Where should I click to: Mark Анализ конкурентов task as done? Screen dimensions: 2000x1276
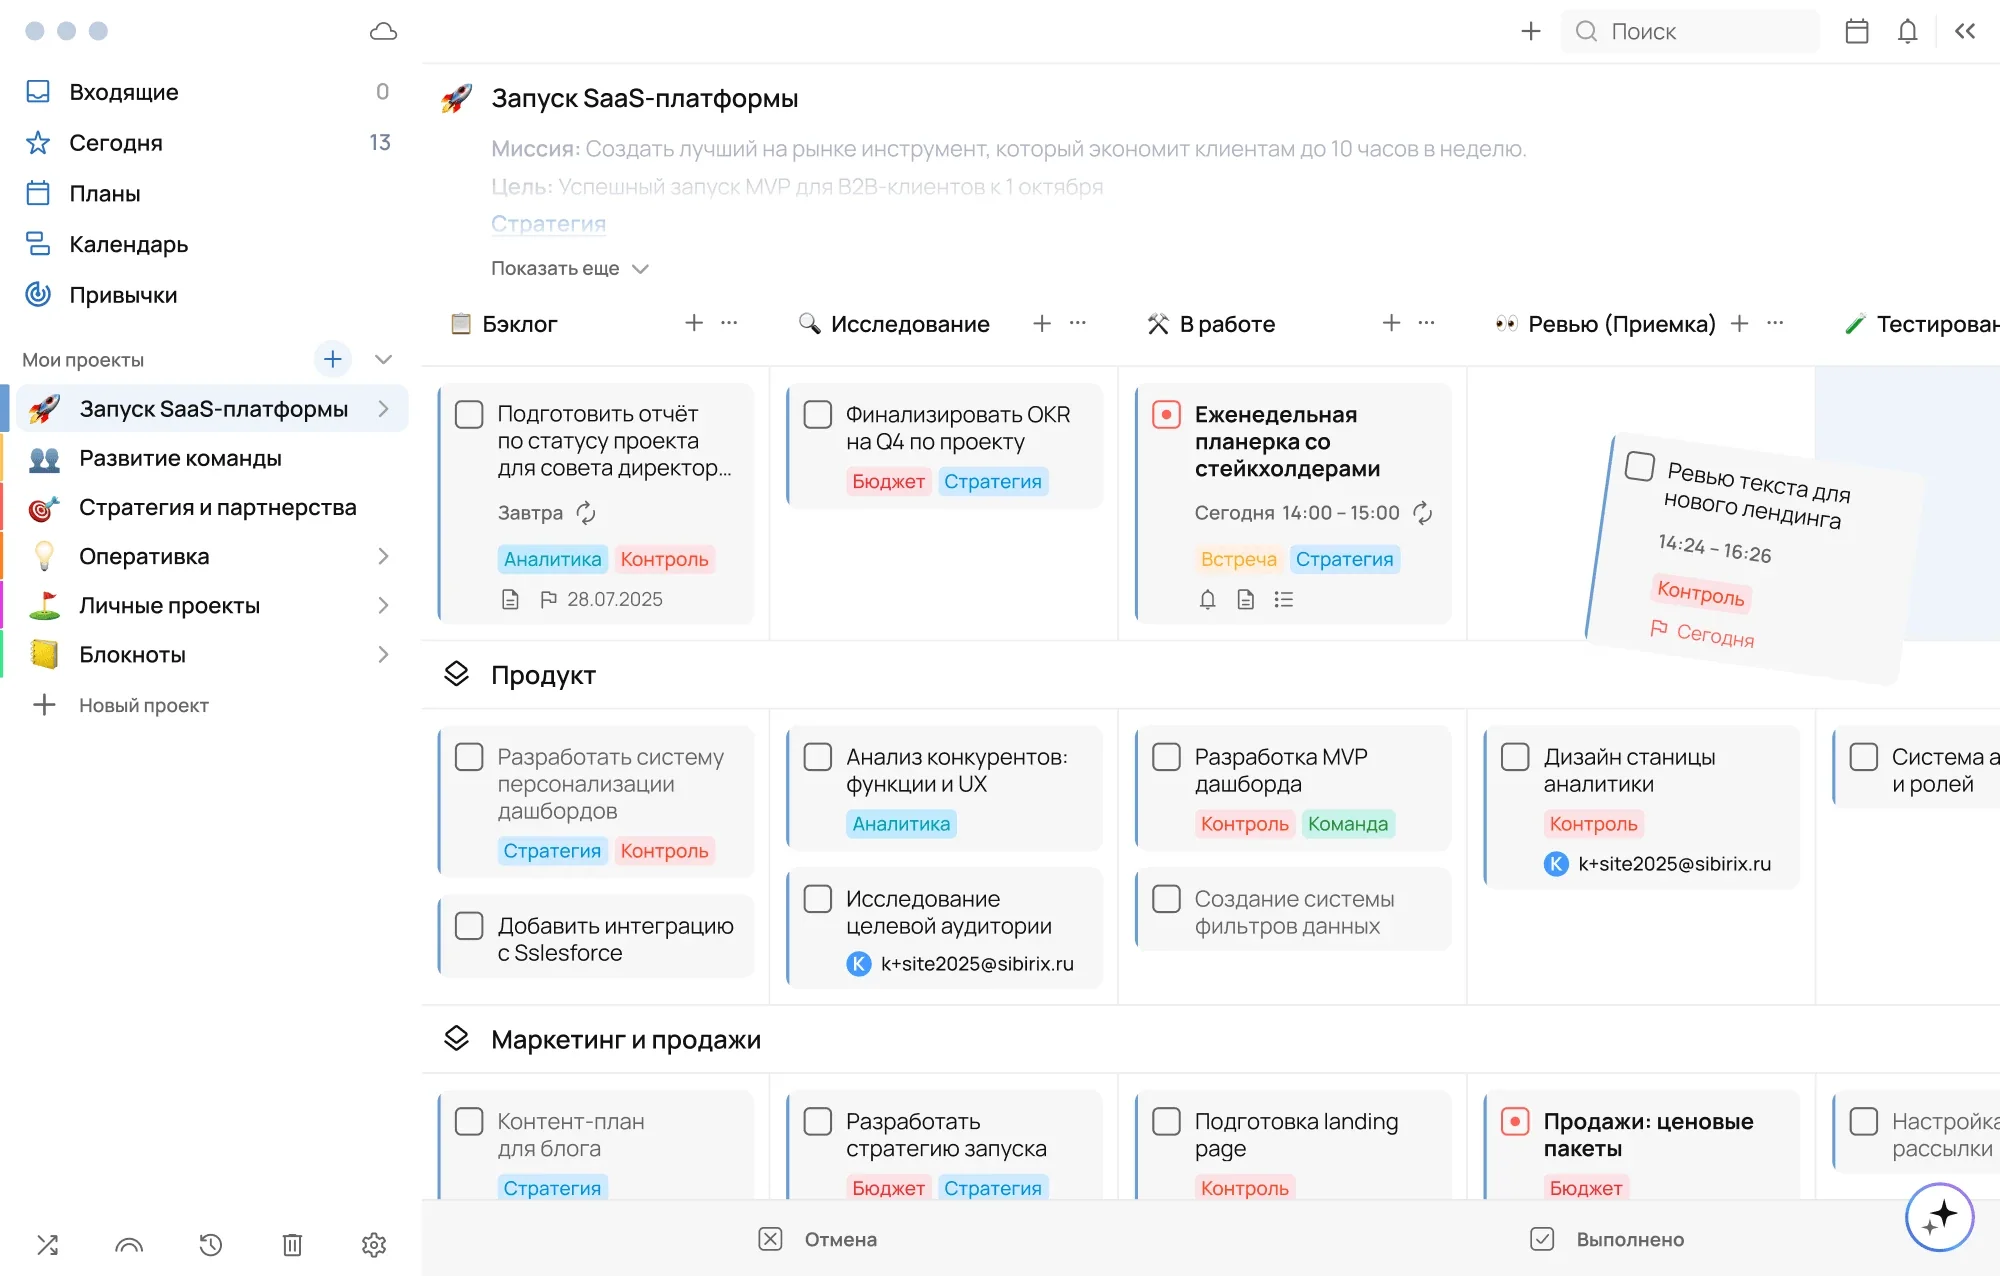(818, 756)
